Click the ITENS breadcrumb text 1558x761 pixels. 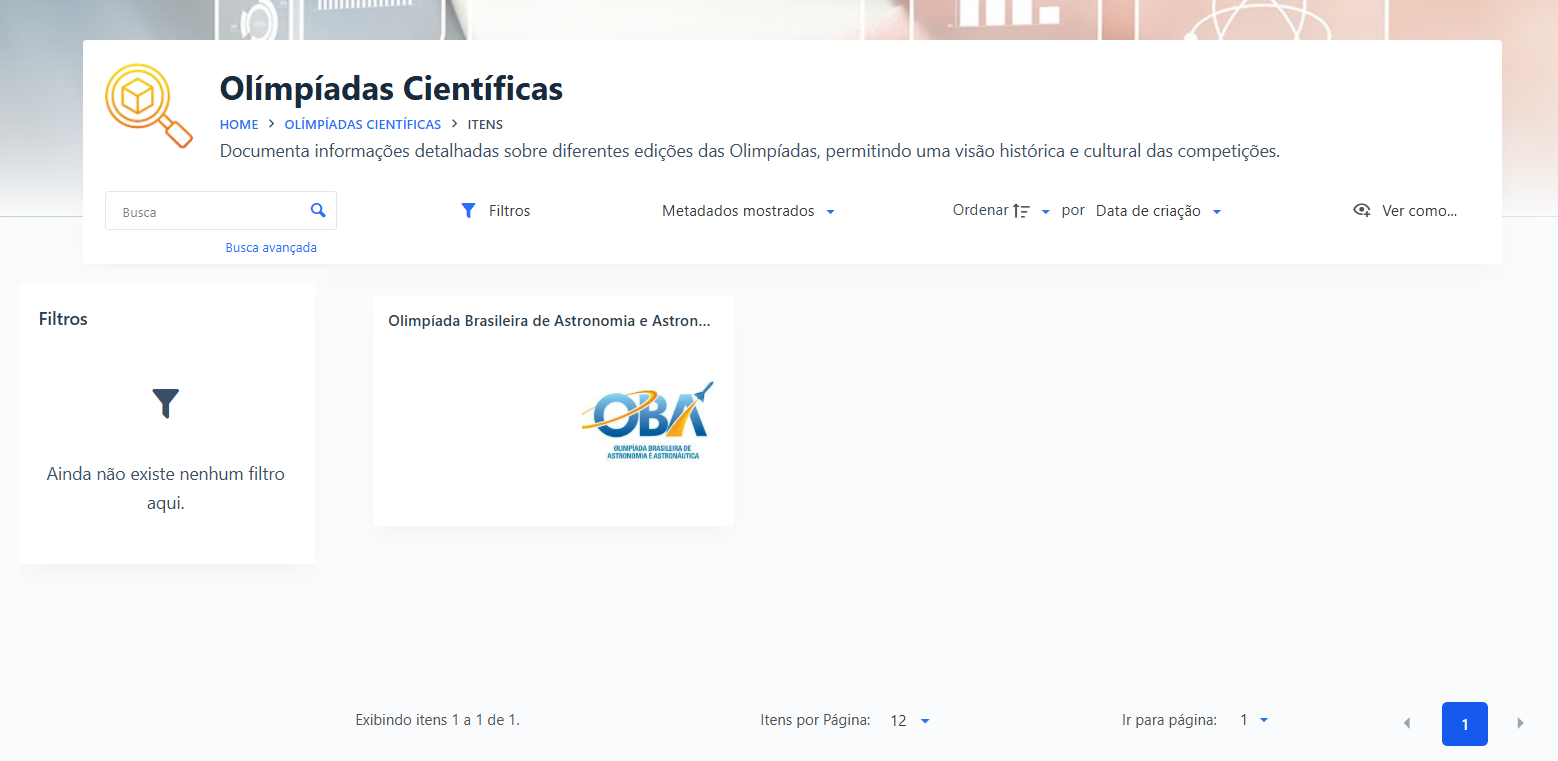click(x=485, y=124)
